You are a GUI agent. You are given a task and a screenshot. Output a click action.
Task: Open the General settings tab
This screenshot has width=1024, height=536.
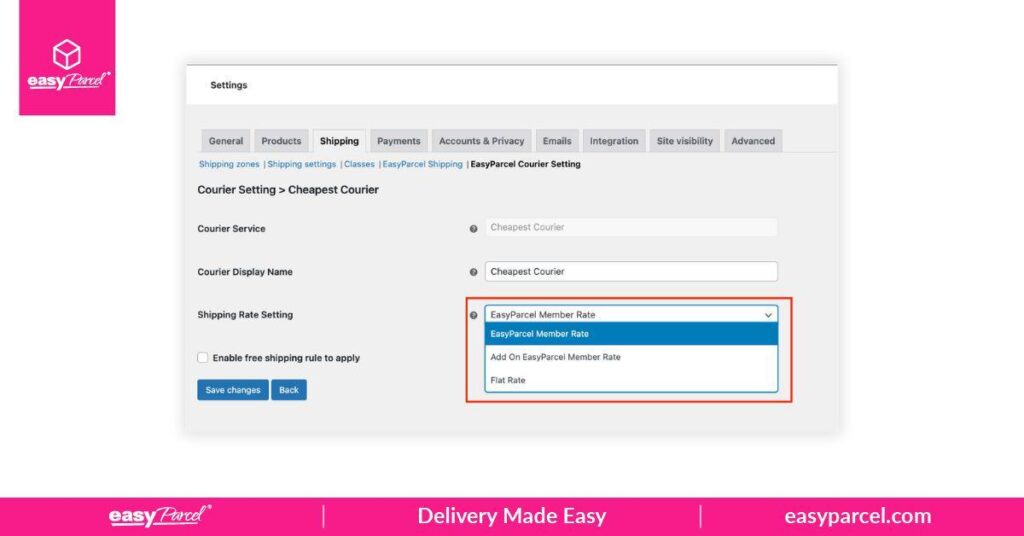pyautogui.click(x=225, y=141)
